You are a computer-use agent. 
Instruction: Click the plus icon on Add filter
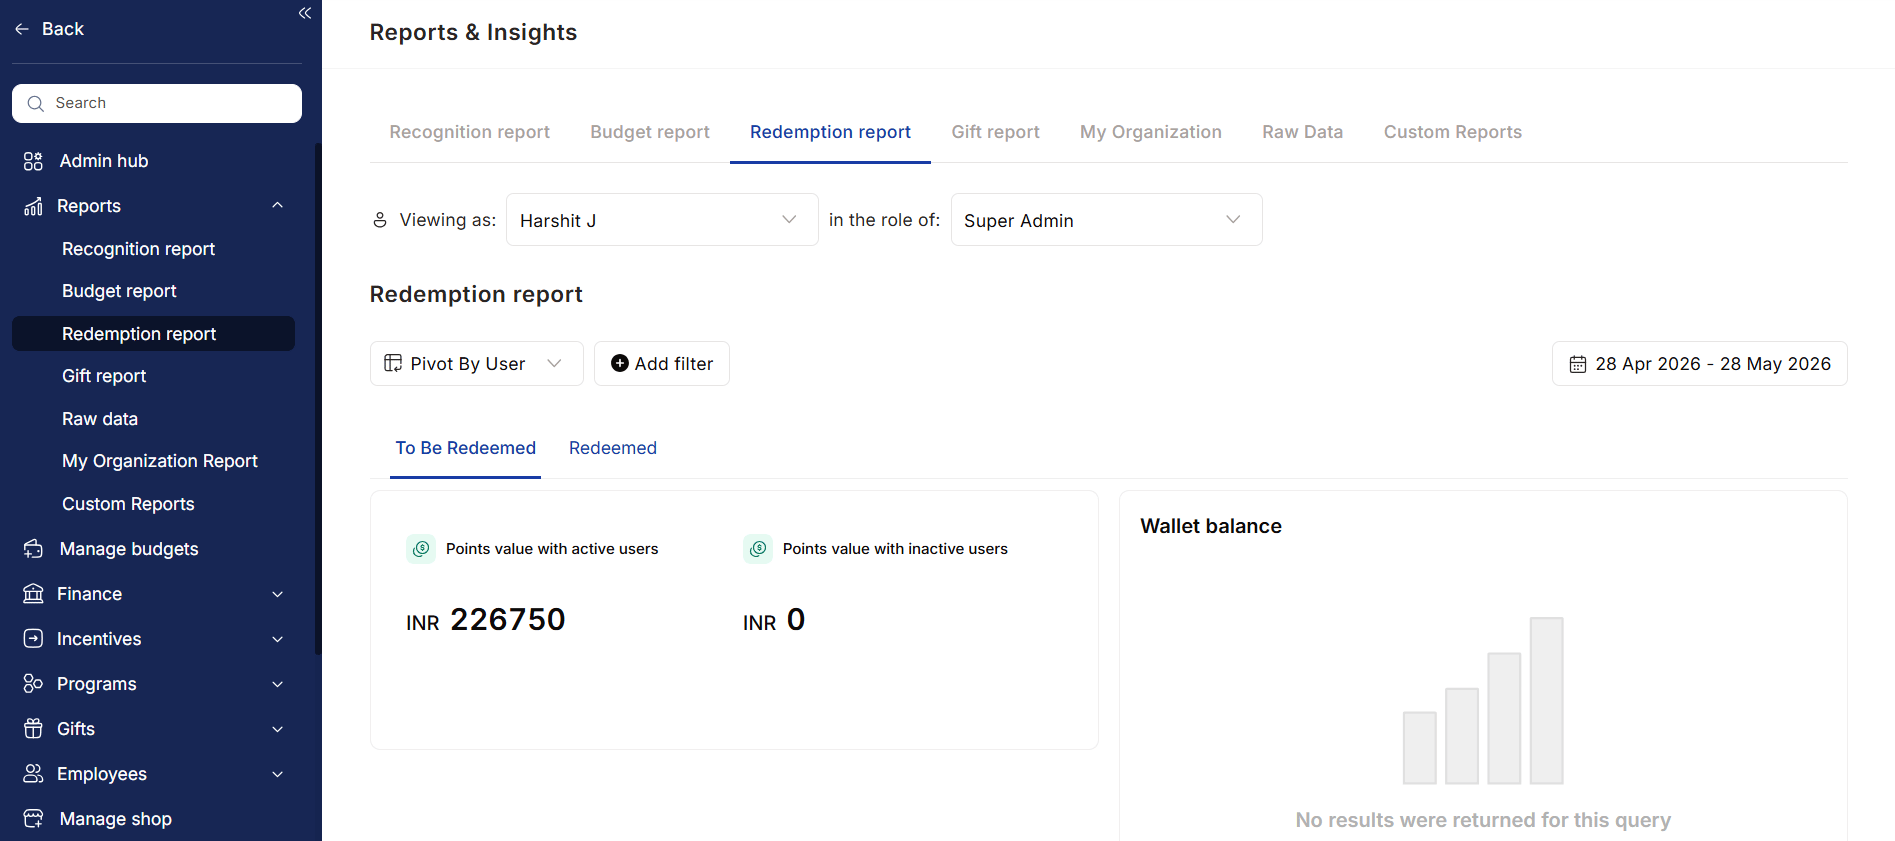620,363
